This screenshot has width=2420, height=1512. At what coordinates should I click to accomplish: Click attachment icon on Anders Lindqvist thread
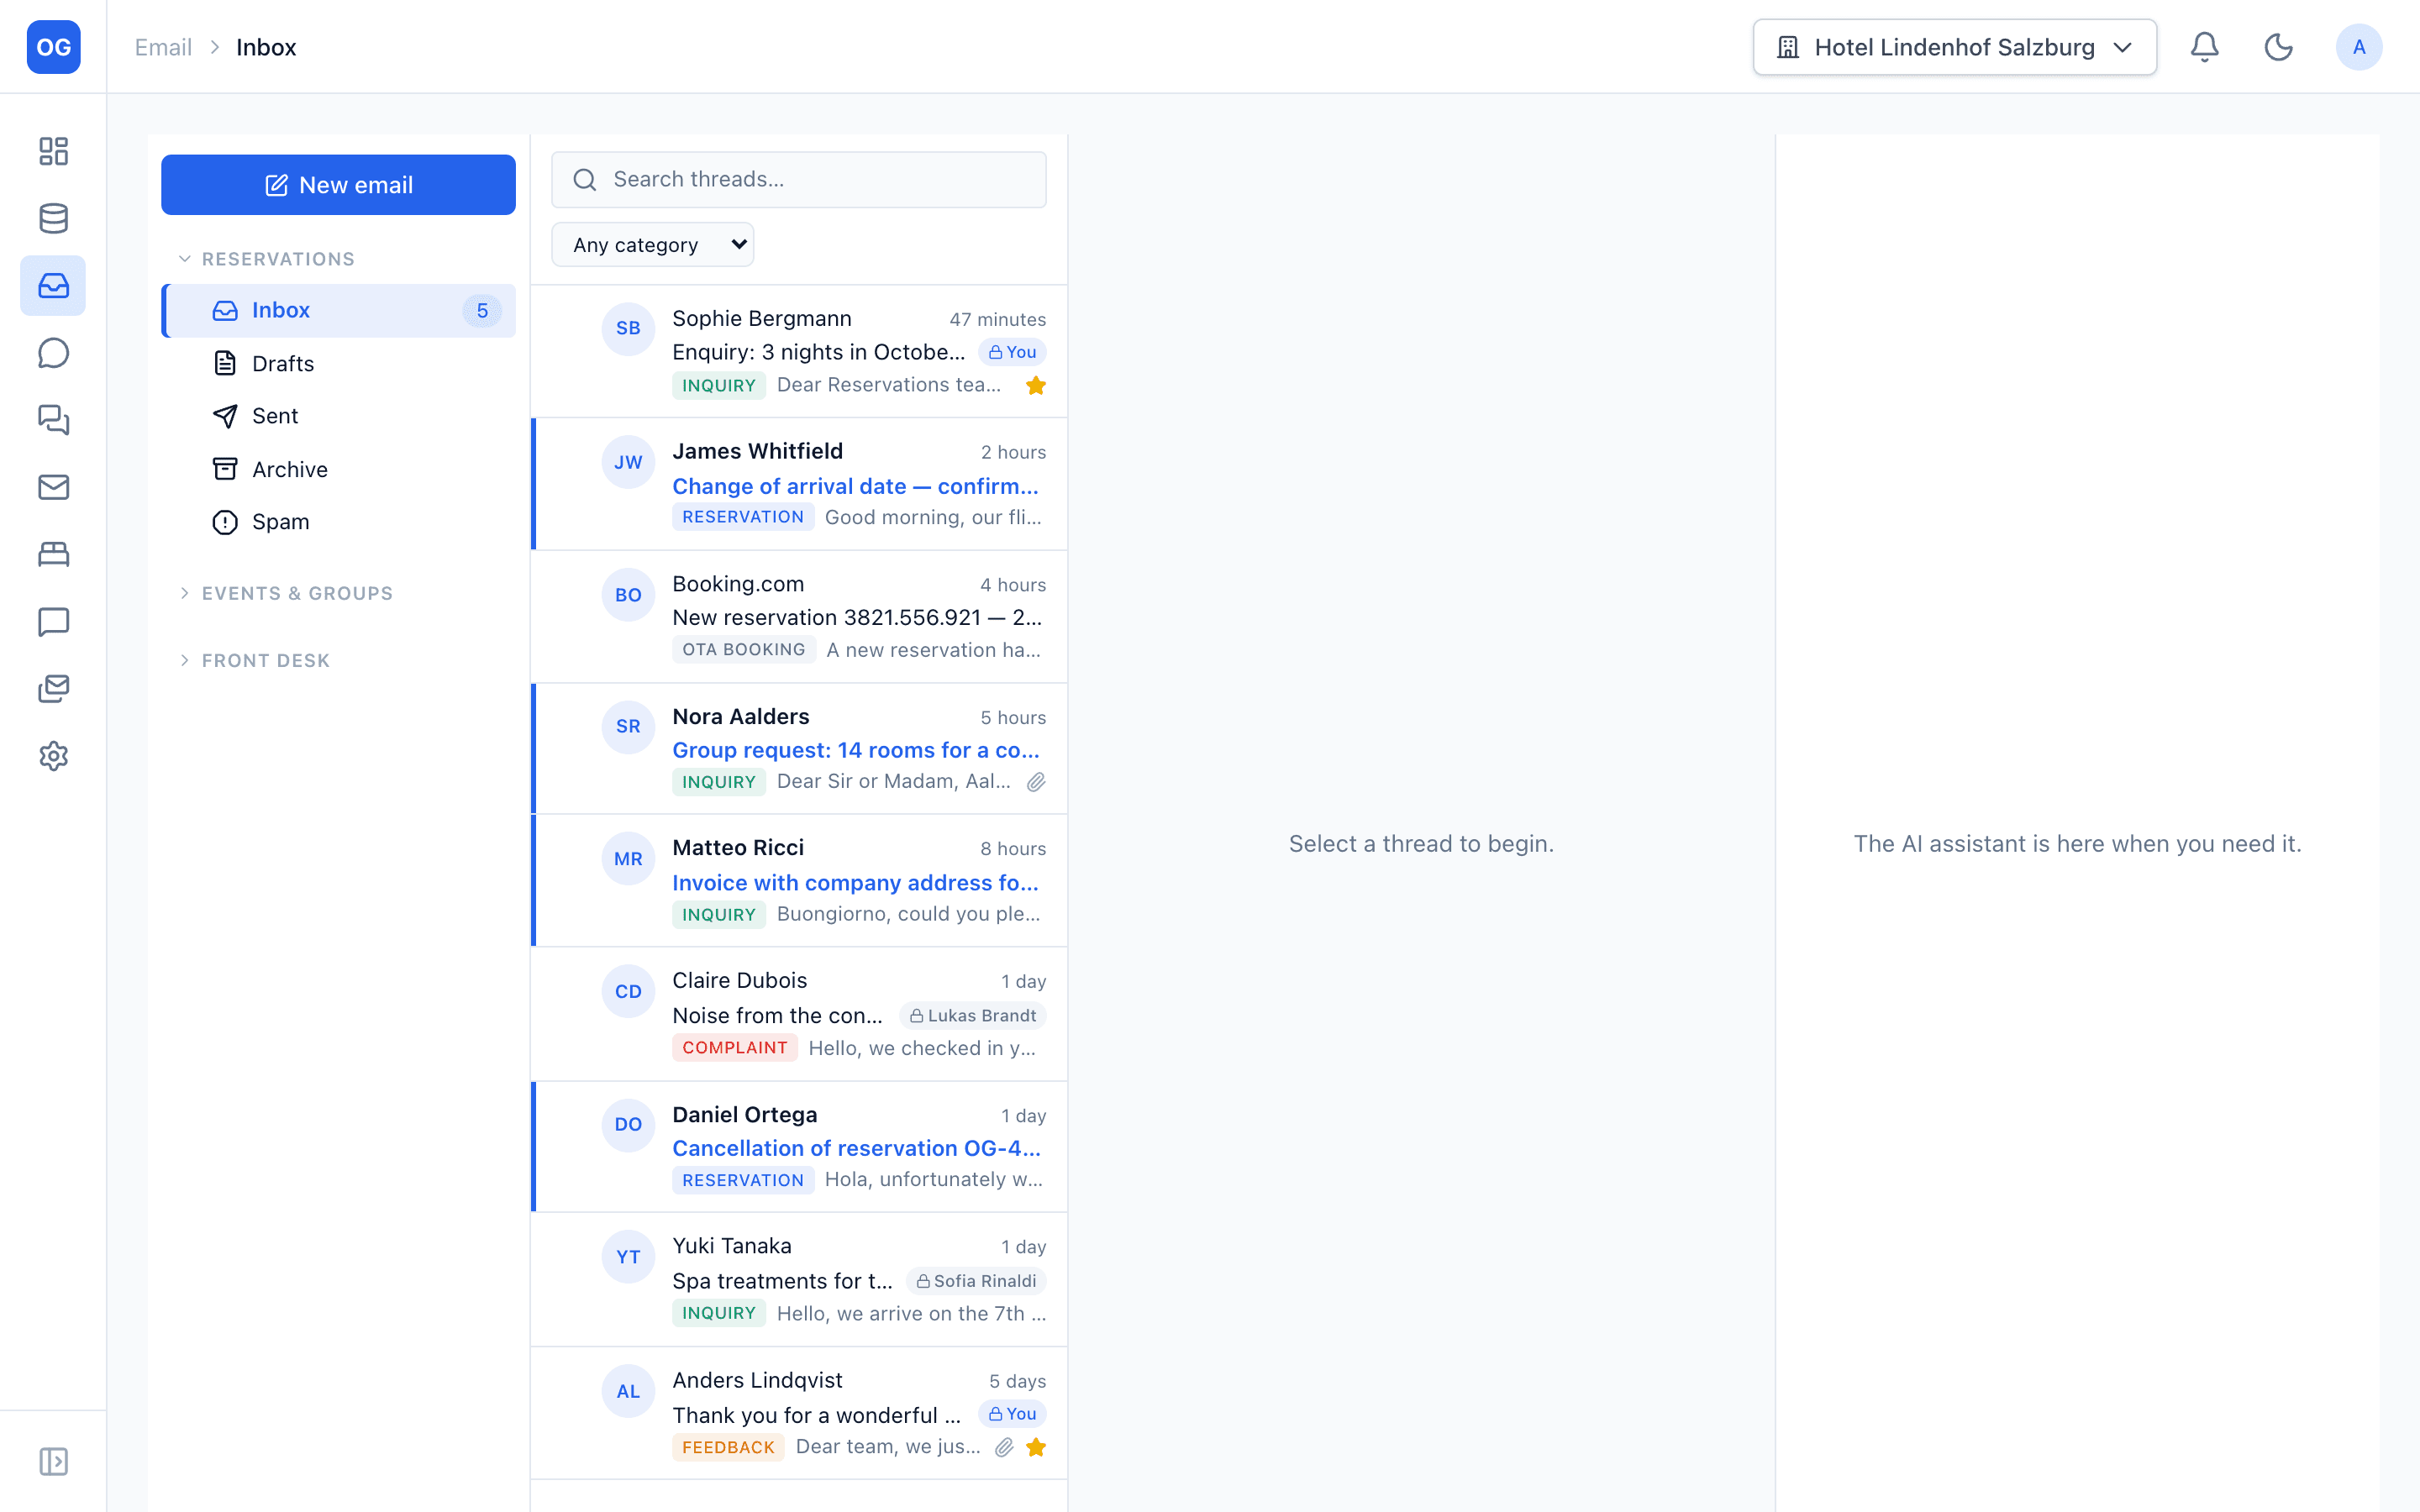click(1004, 1447)
